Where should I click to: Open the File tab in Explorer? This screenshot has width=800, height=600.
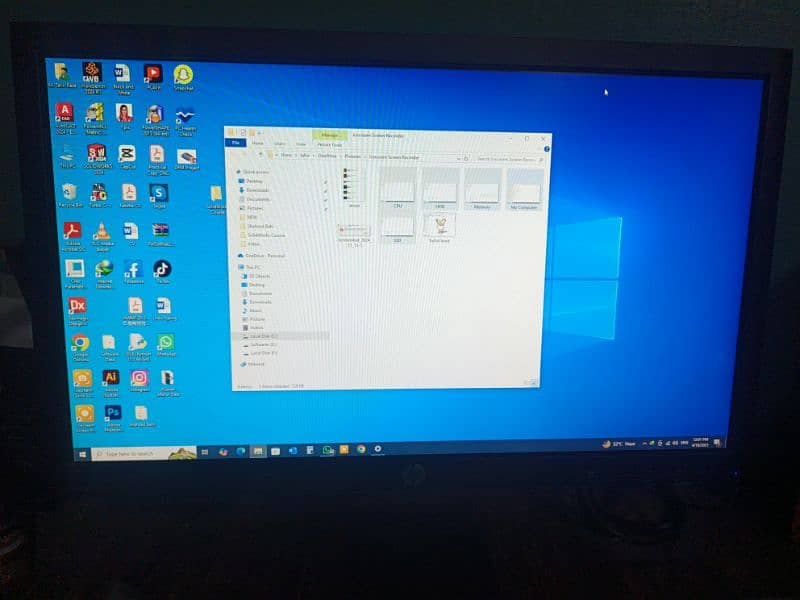[236, 143]
